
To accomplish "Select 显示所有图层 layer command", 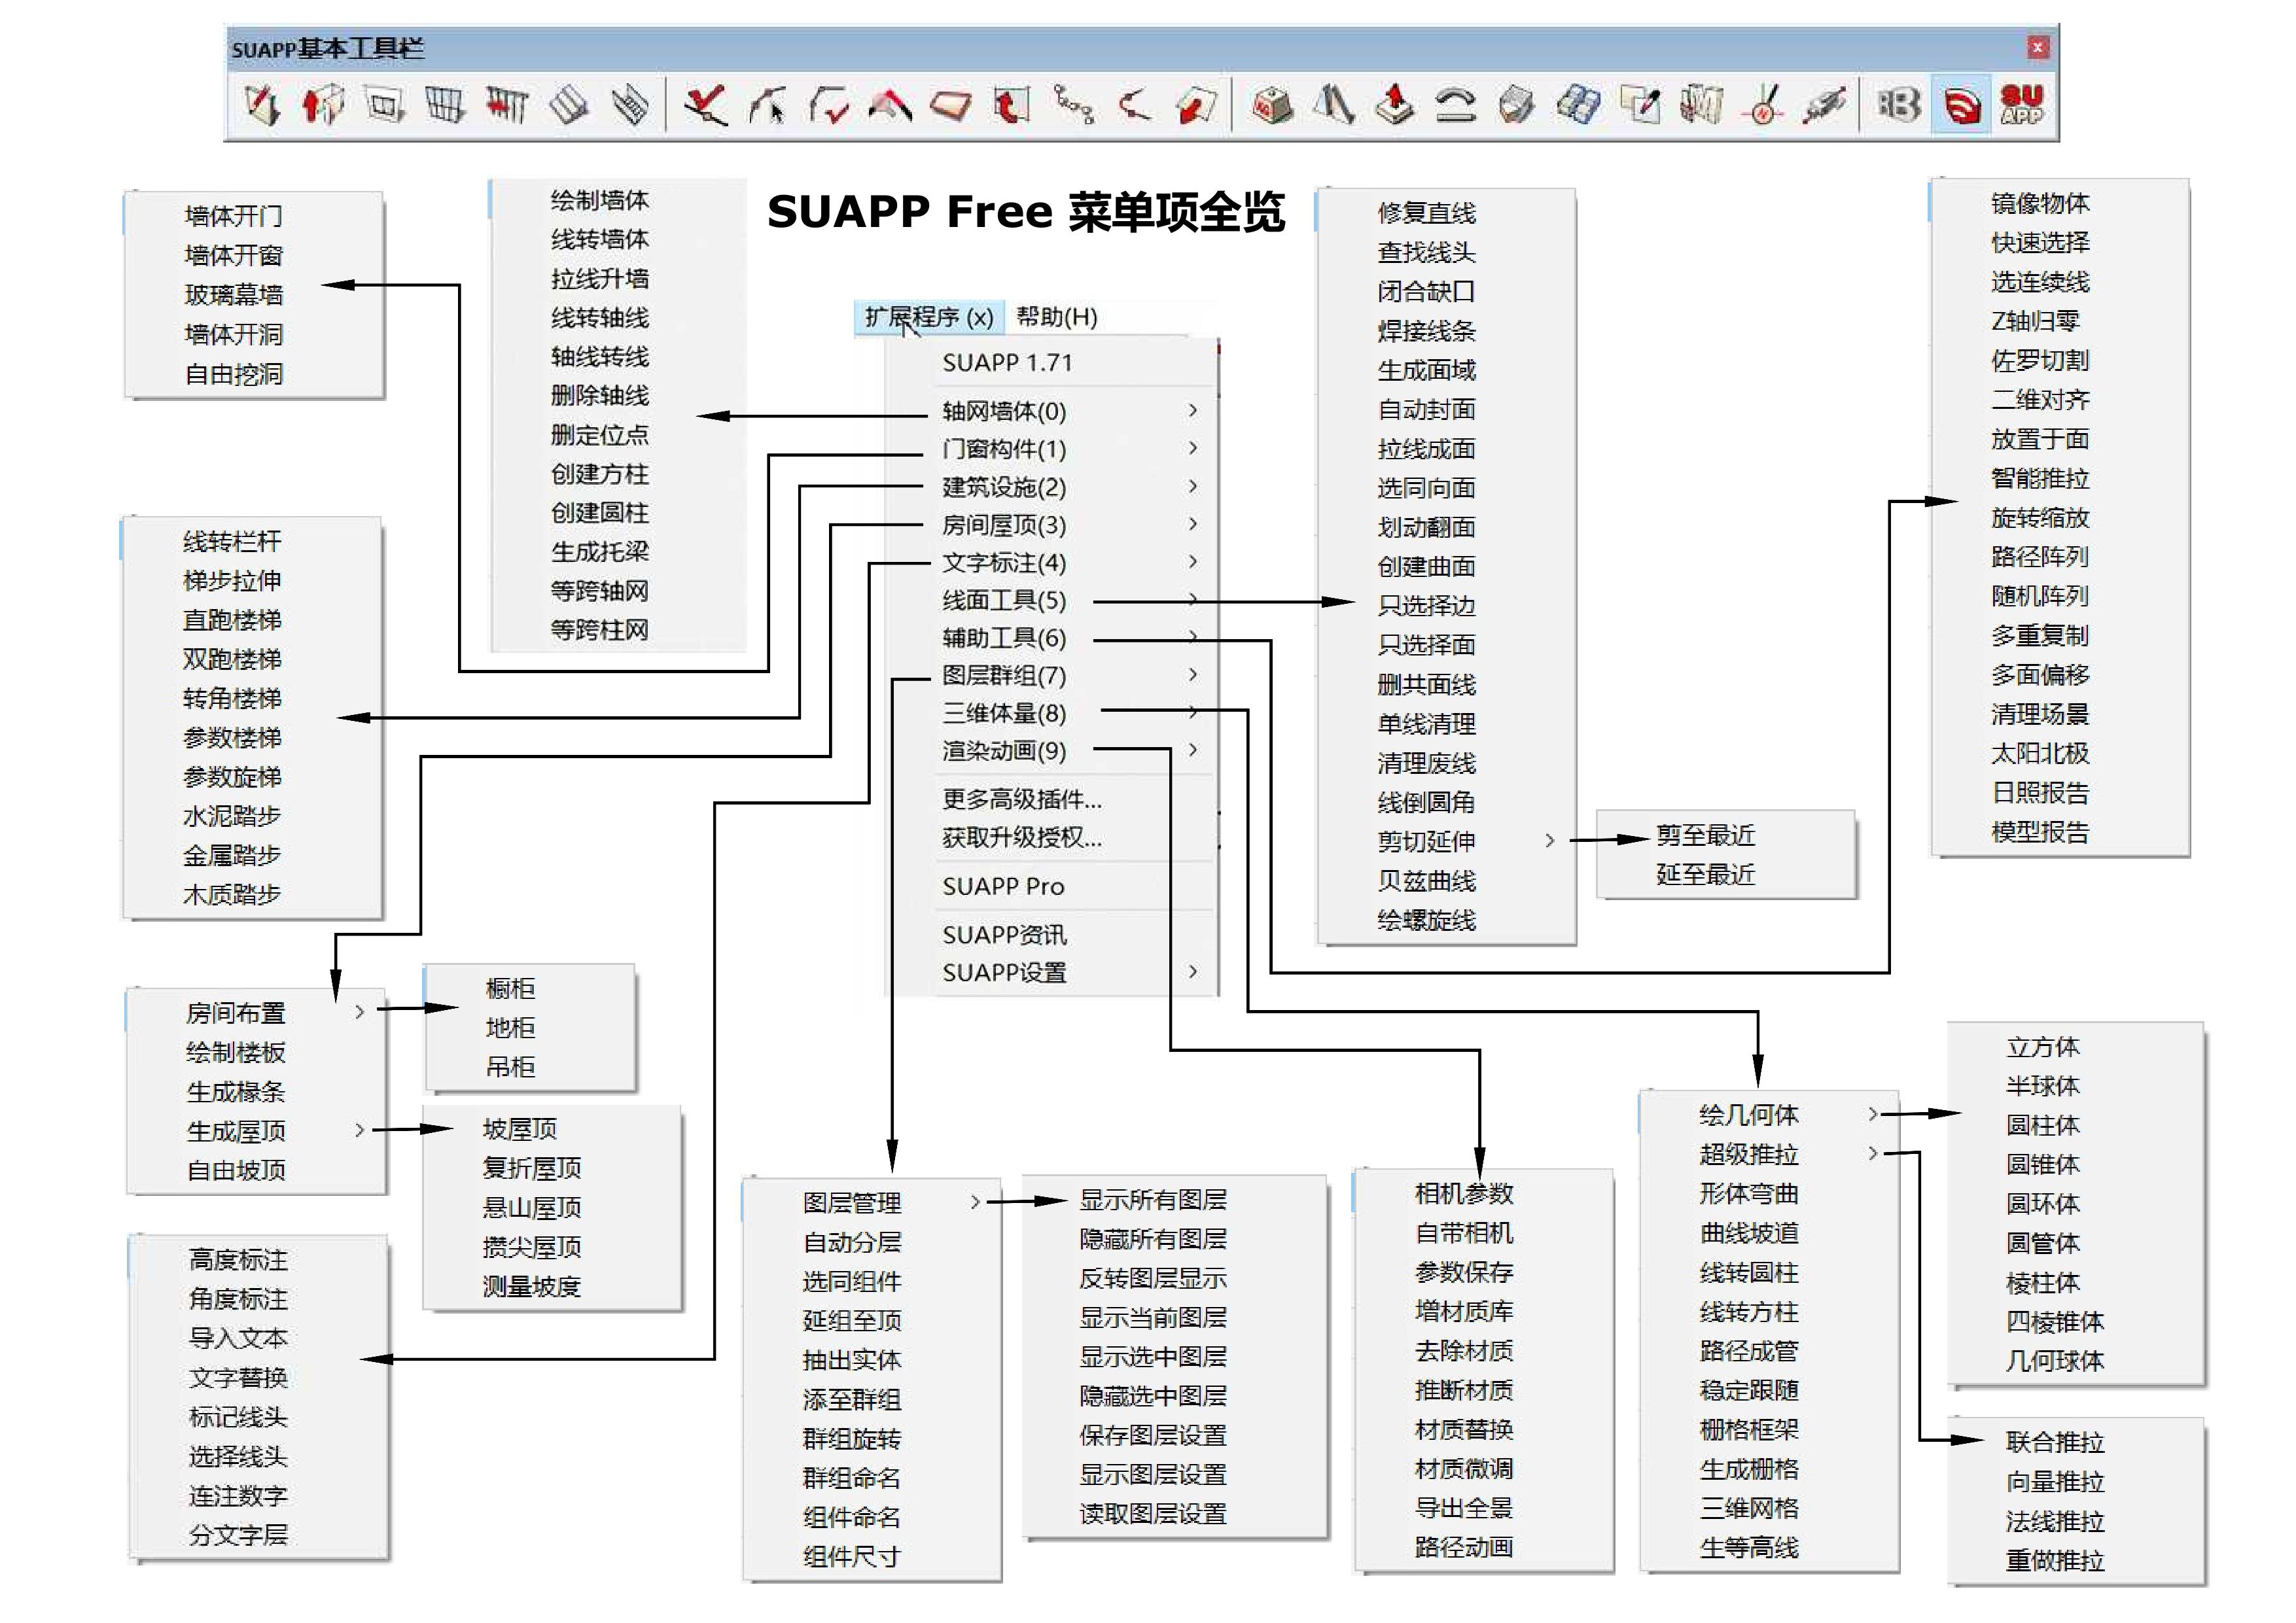I will pos(1153,1199).
